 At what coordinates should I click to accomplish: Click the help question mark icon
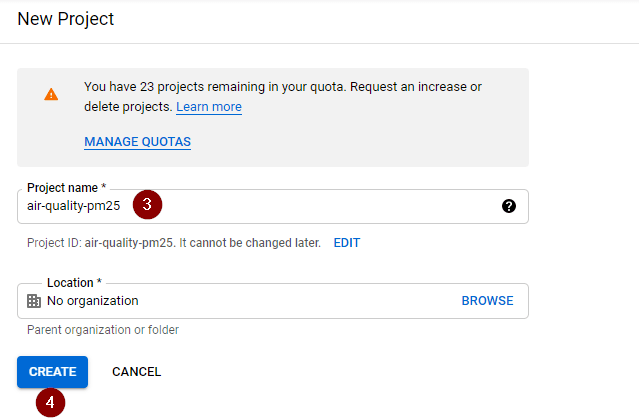(508, 206)
